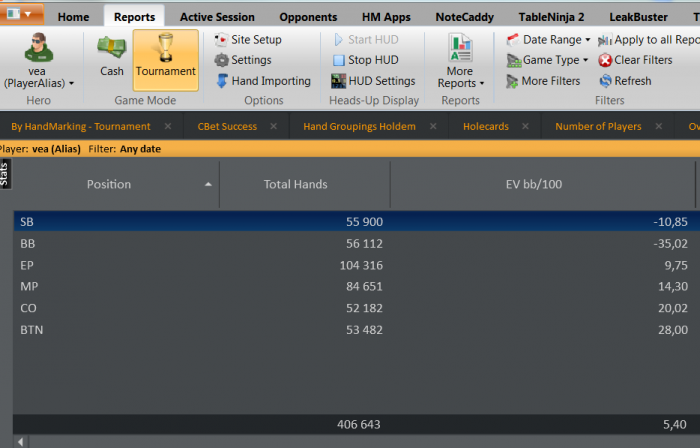Click the Game Type filter icon
This screenshot has height=448, width=700.
tap(514, 60)
